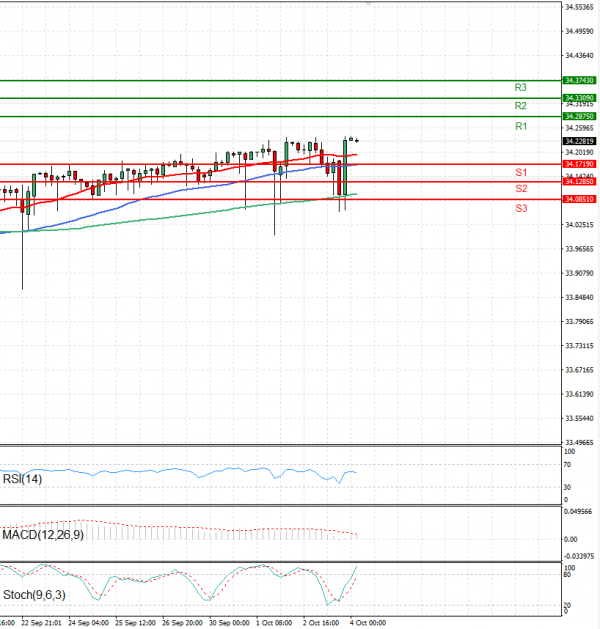Select the MACD(12,26,9) indicator label
Screen dimensions: 600x629
click(x=43, y=535)
